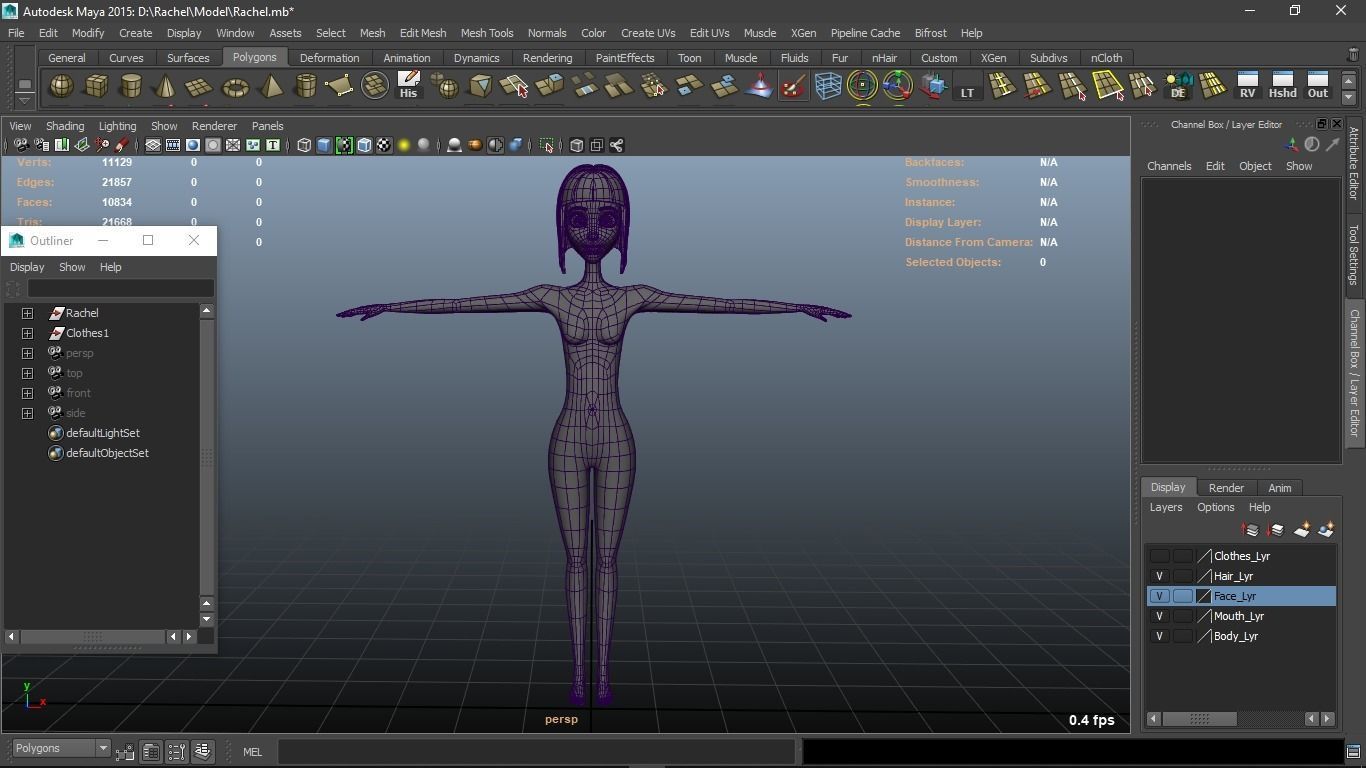Expand the front camera node in Outliner
The image size is (1366, 768).
27,393
